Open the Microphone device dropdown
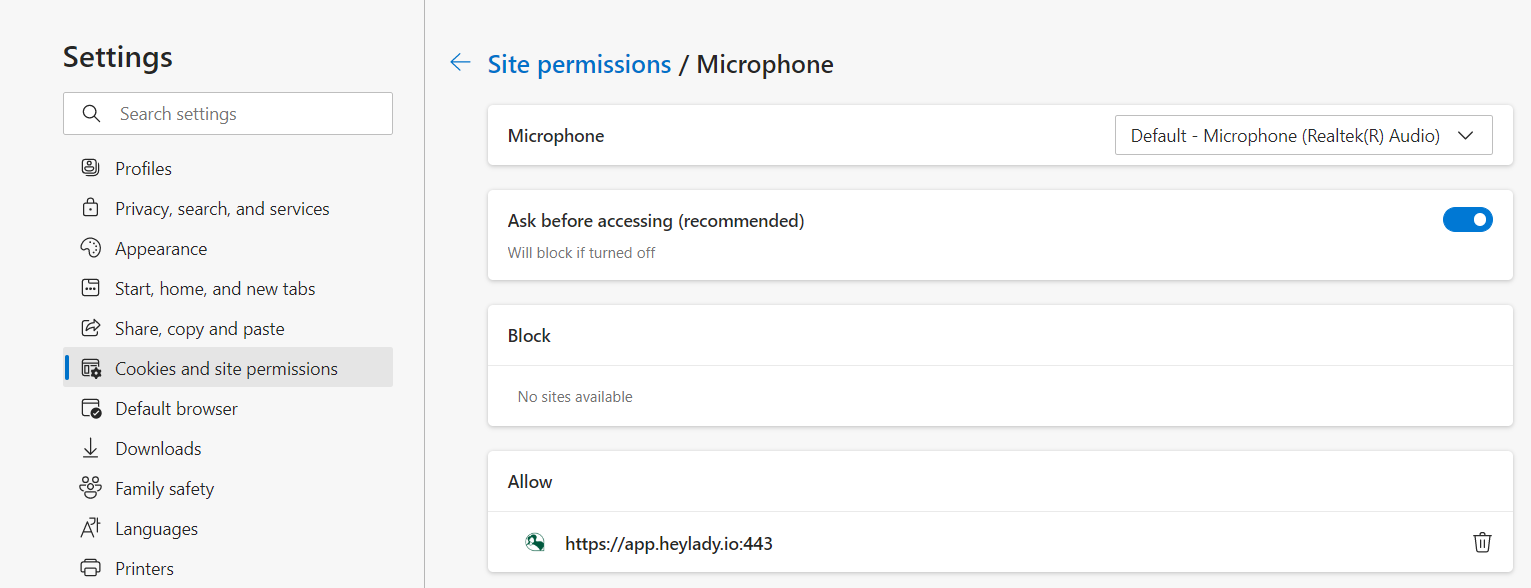 click(x=1303, y=136)
